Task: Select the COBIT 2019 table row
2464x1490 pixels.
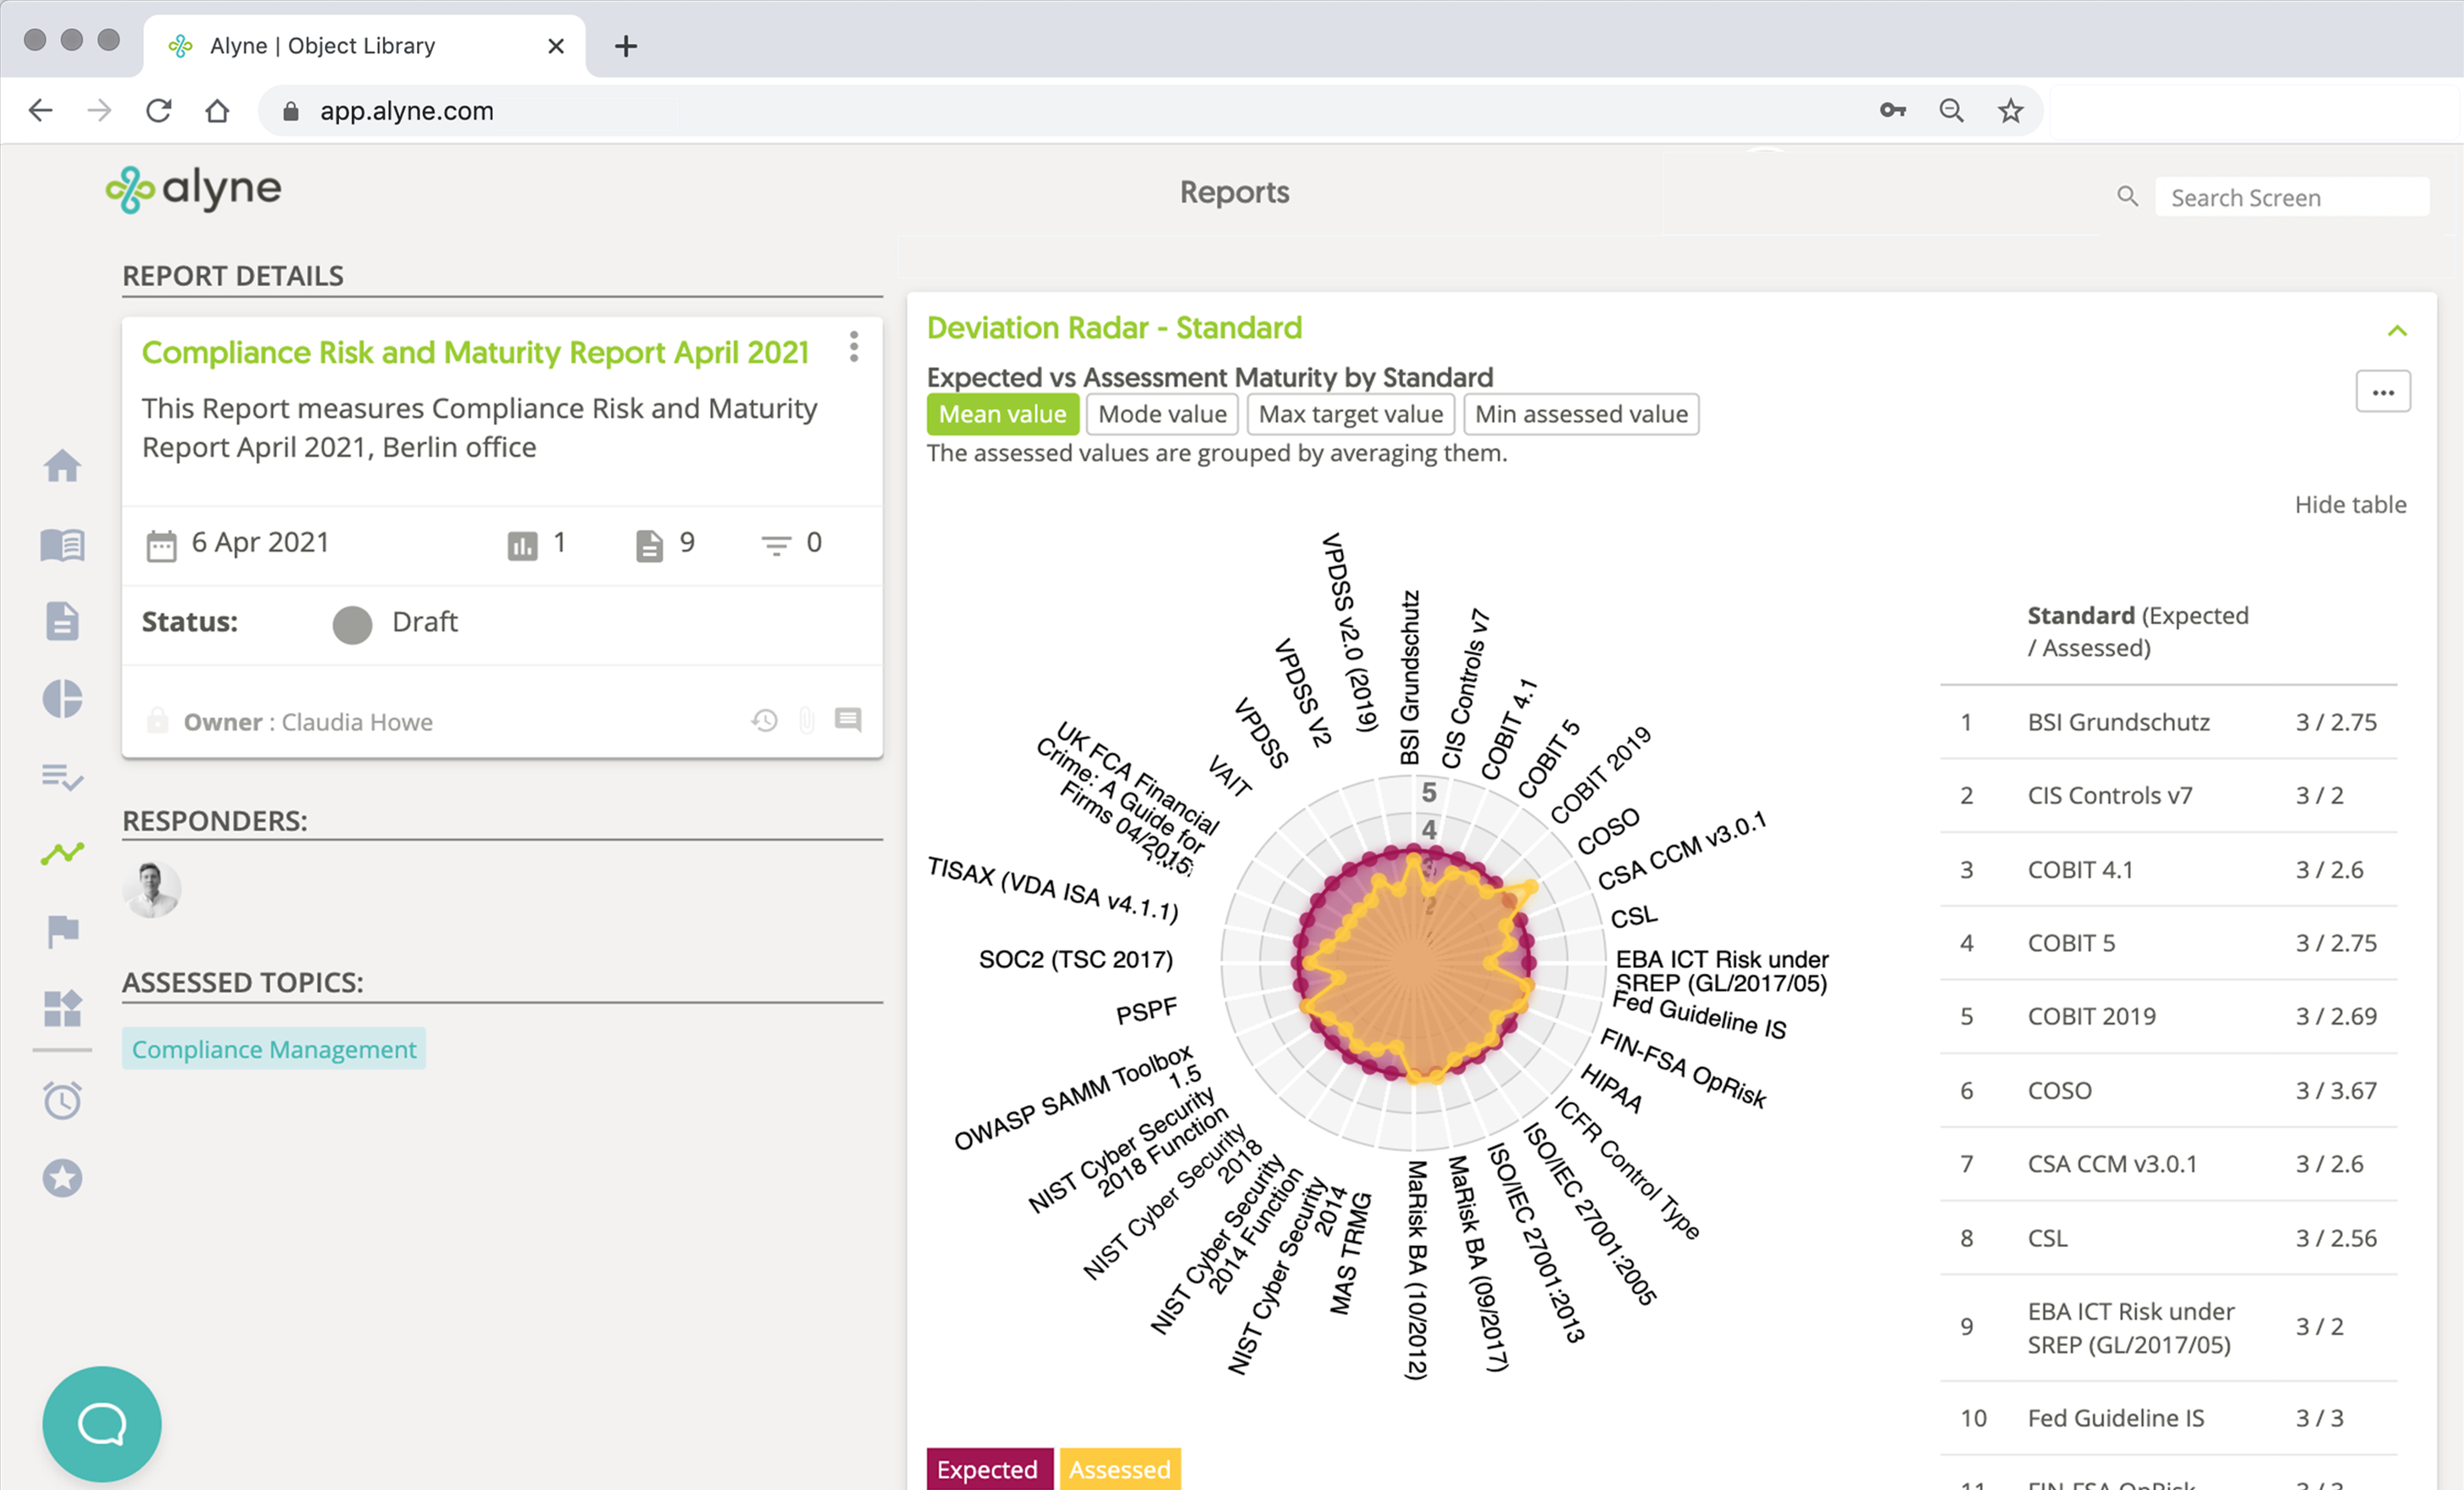Action: click(2168, 1016)
